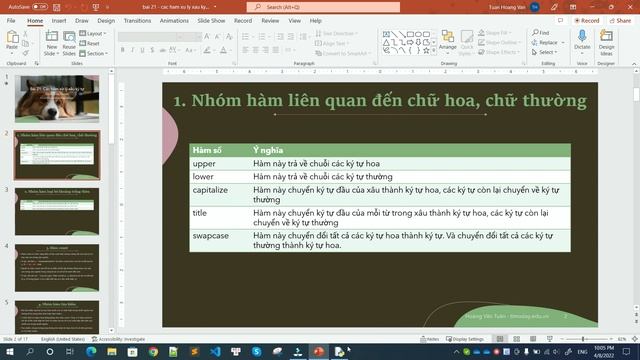Open the comments pane icon
The width and height of the screenshot is (640, 360).
click(560, 20)
